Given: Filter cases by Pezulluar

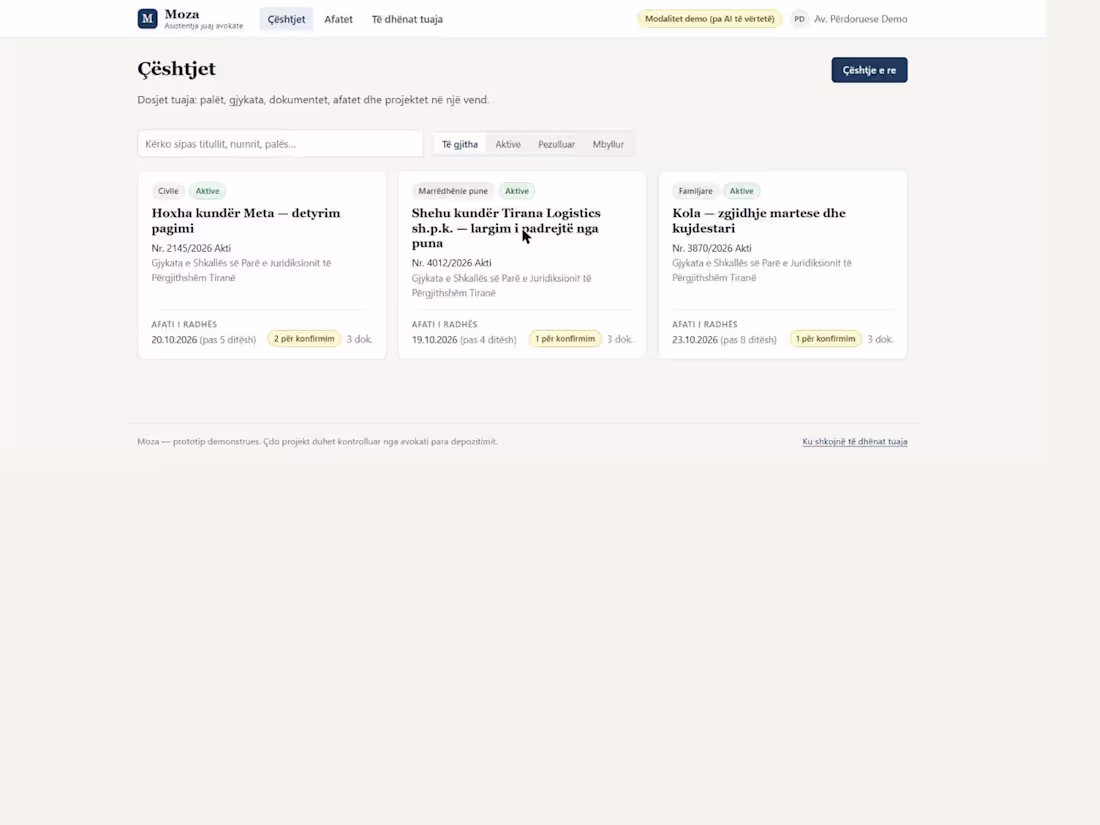Looking at the screenshot, I should pyautogui.click(x=556, y=144).
